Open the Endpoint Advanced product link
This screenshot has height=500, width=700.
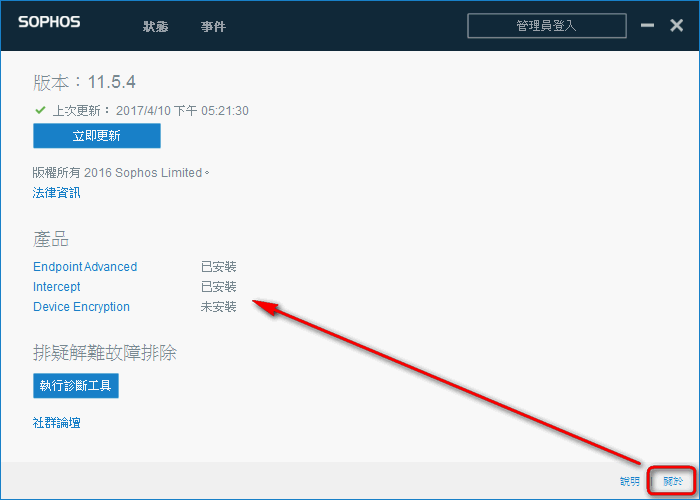pyautogui.click(x=85, y=267)
